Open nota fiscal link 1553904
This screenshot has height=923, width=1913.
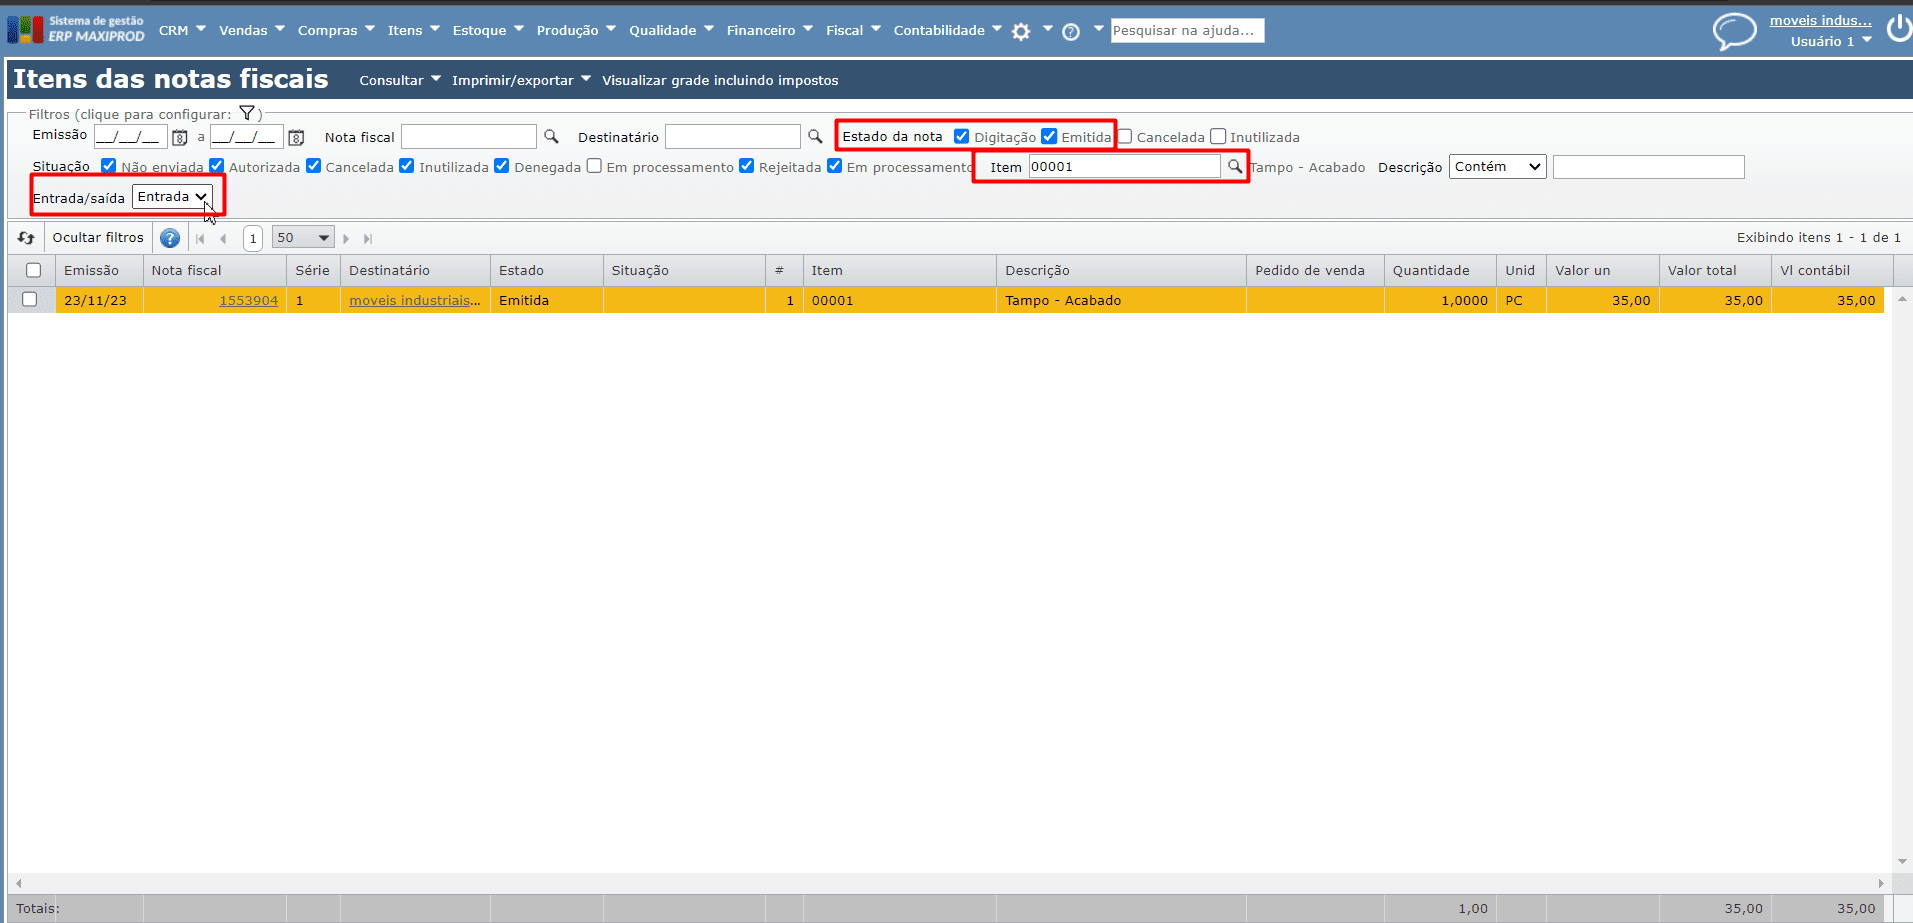pos(249,300)
